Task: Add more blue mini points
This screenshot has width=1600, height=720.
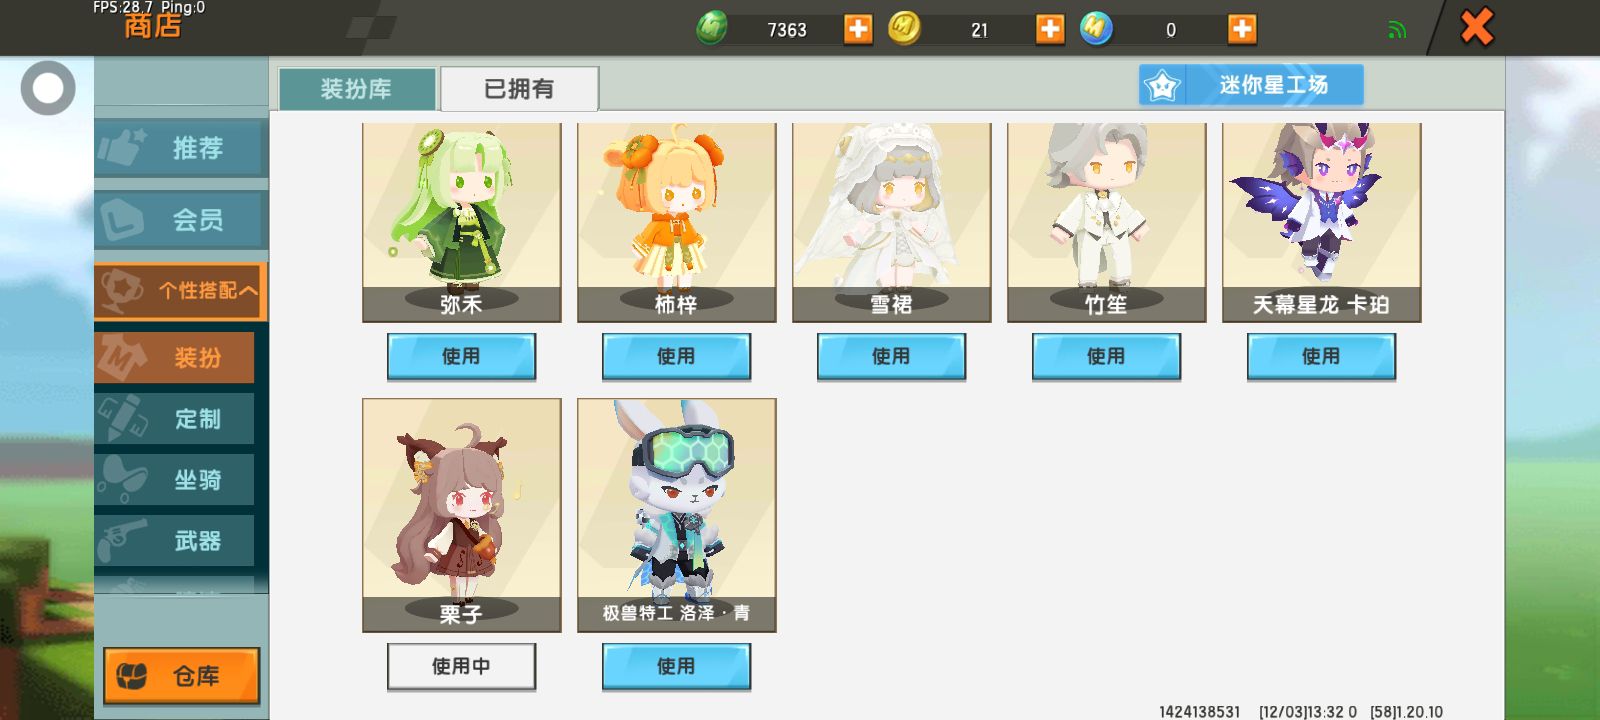Action: (x=1242, y=29)
